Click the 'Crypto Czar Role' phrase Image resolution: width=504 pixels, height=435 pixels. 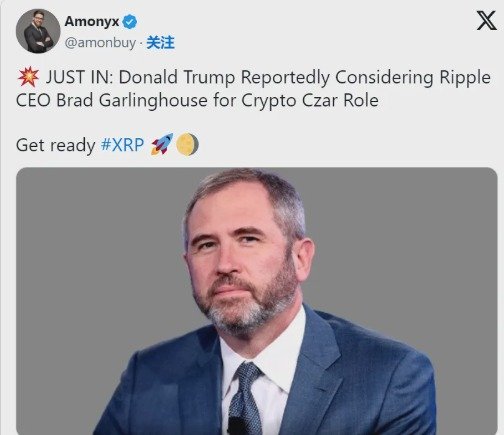coord(310,101)
